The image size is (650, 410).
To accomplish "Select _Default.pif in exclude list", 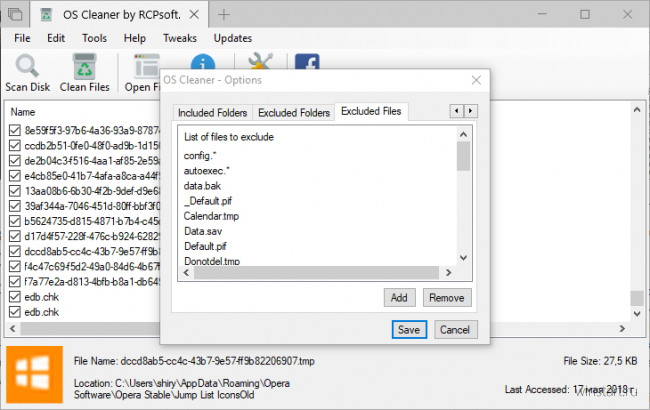I will click(x=208, y=201).
